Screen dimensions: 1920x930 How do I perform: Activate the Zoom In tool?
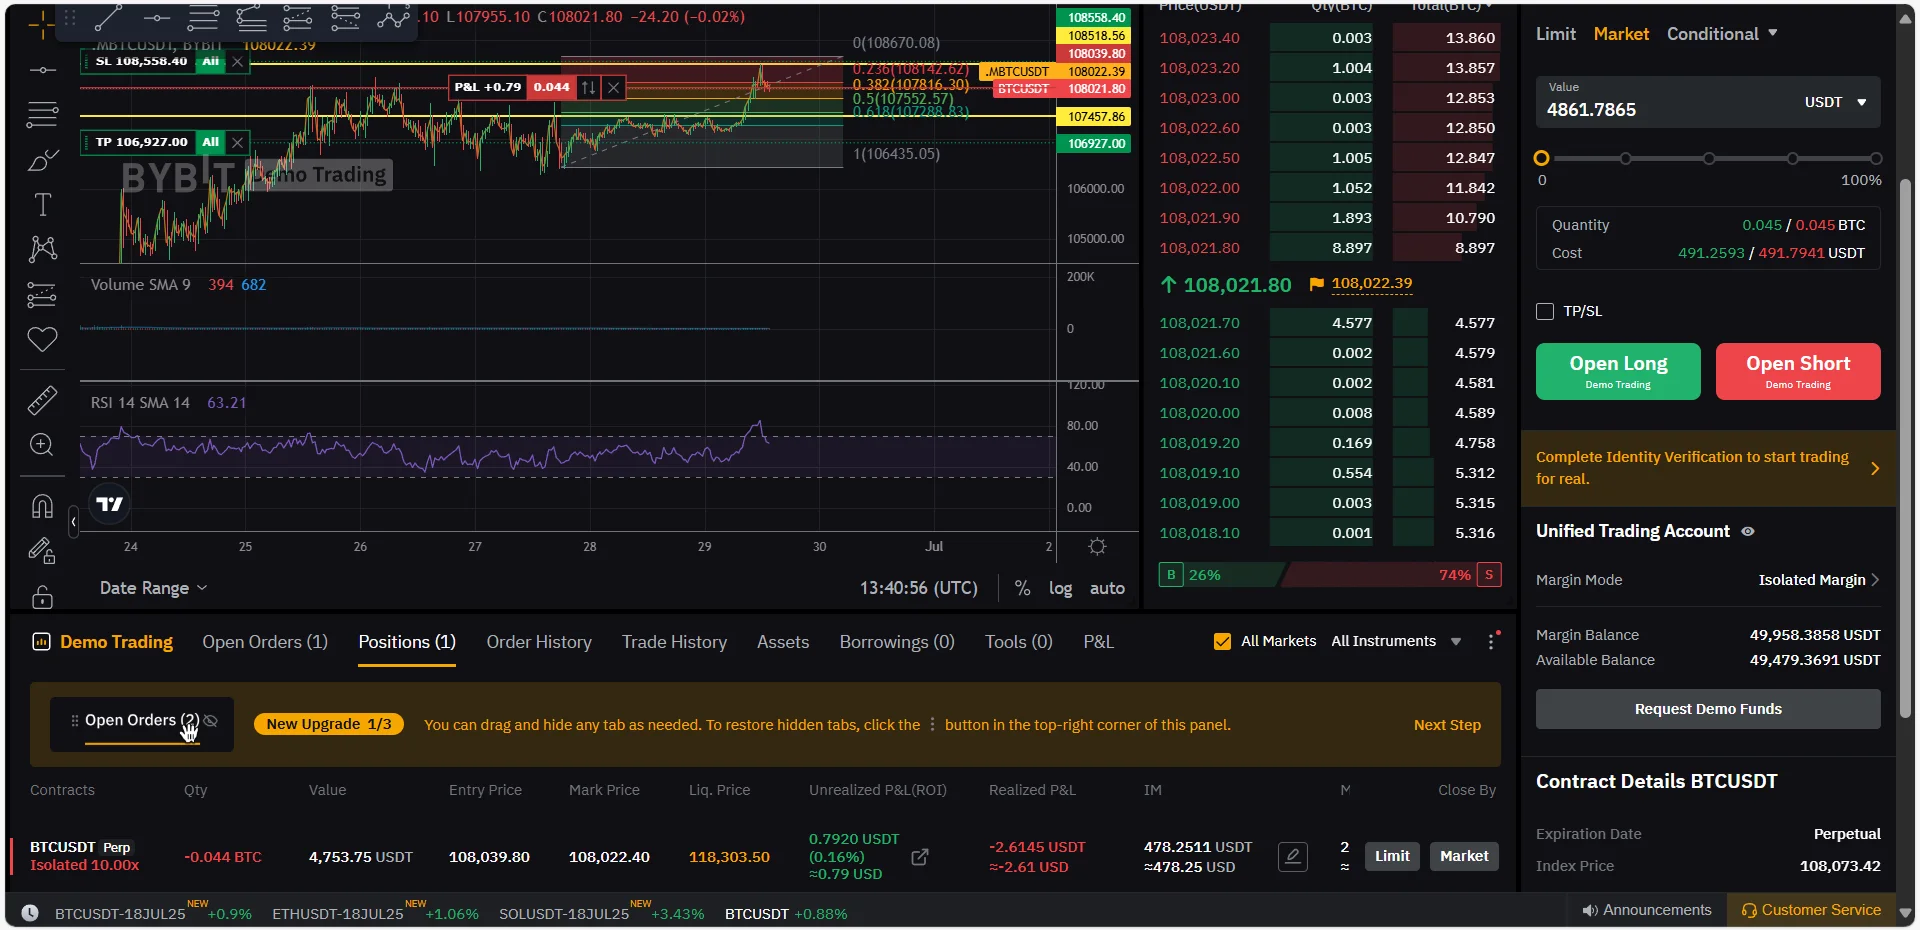pos(42,444)
